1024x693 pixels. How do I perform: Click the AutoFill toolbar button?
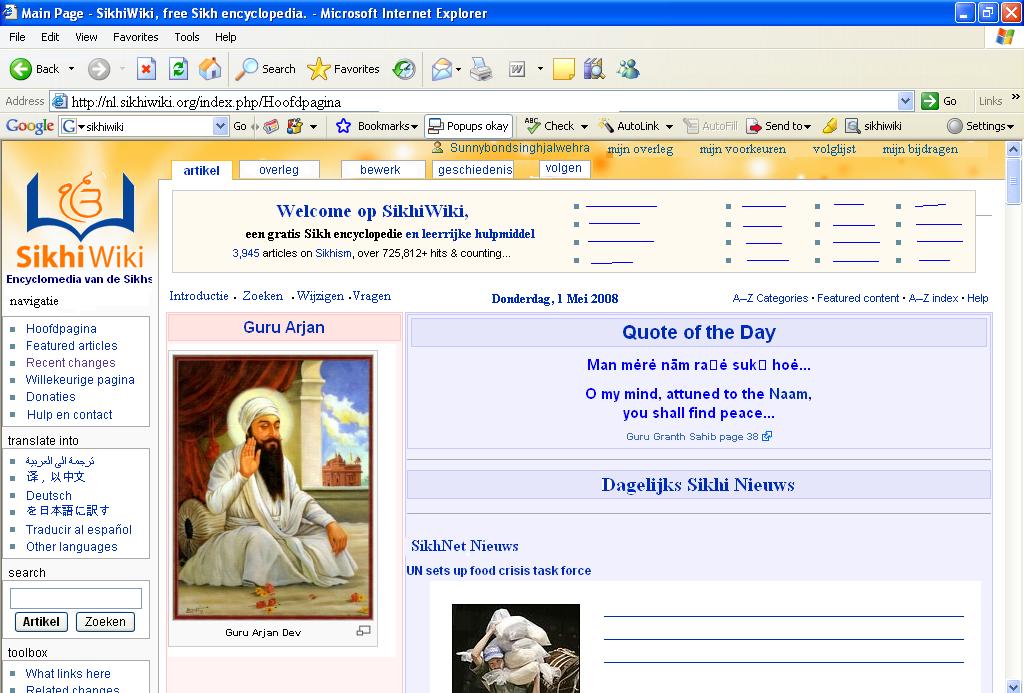tap(711, 126)
